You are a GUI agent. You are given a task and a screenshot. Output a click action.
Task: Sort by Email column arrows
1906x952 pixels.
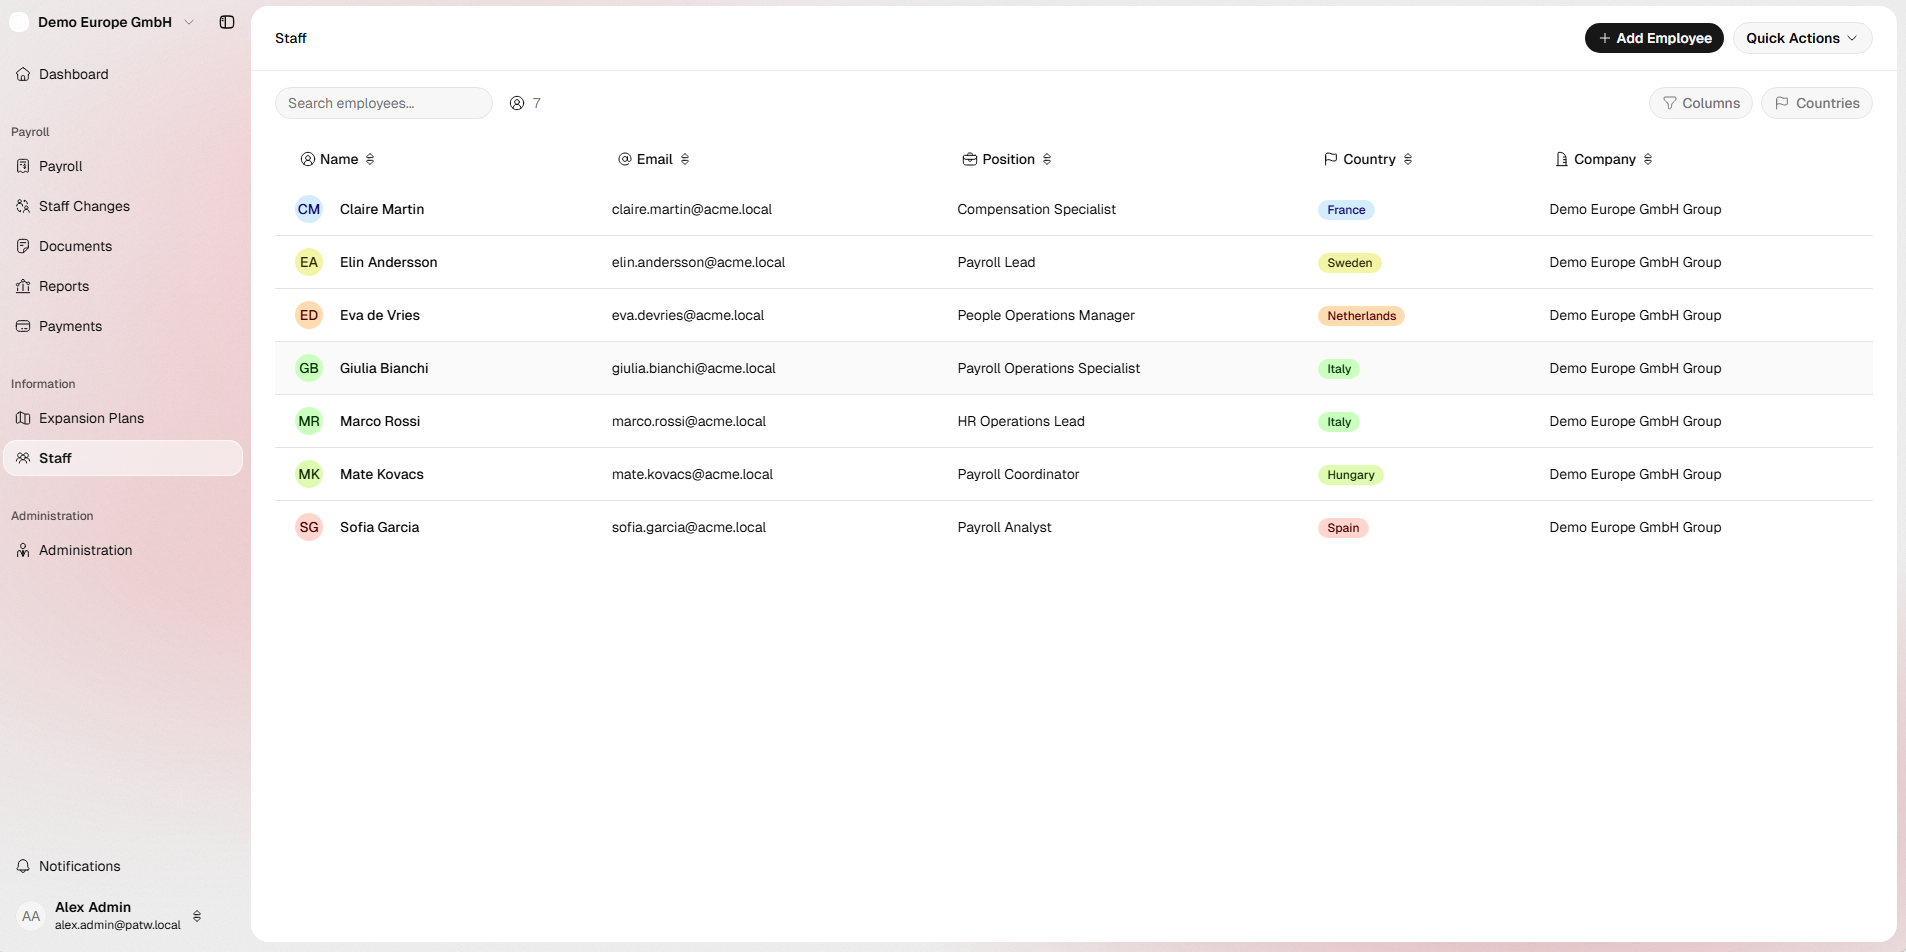pyautogui.click(x=685, y=159)
